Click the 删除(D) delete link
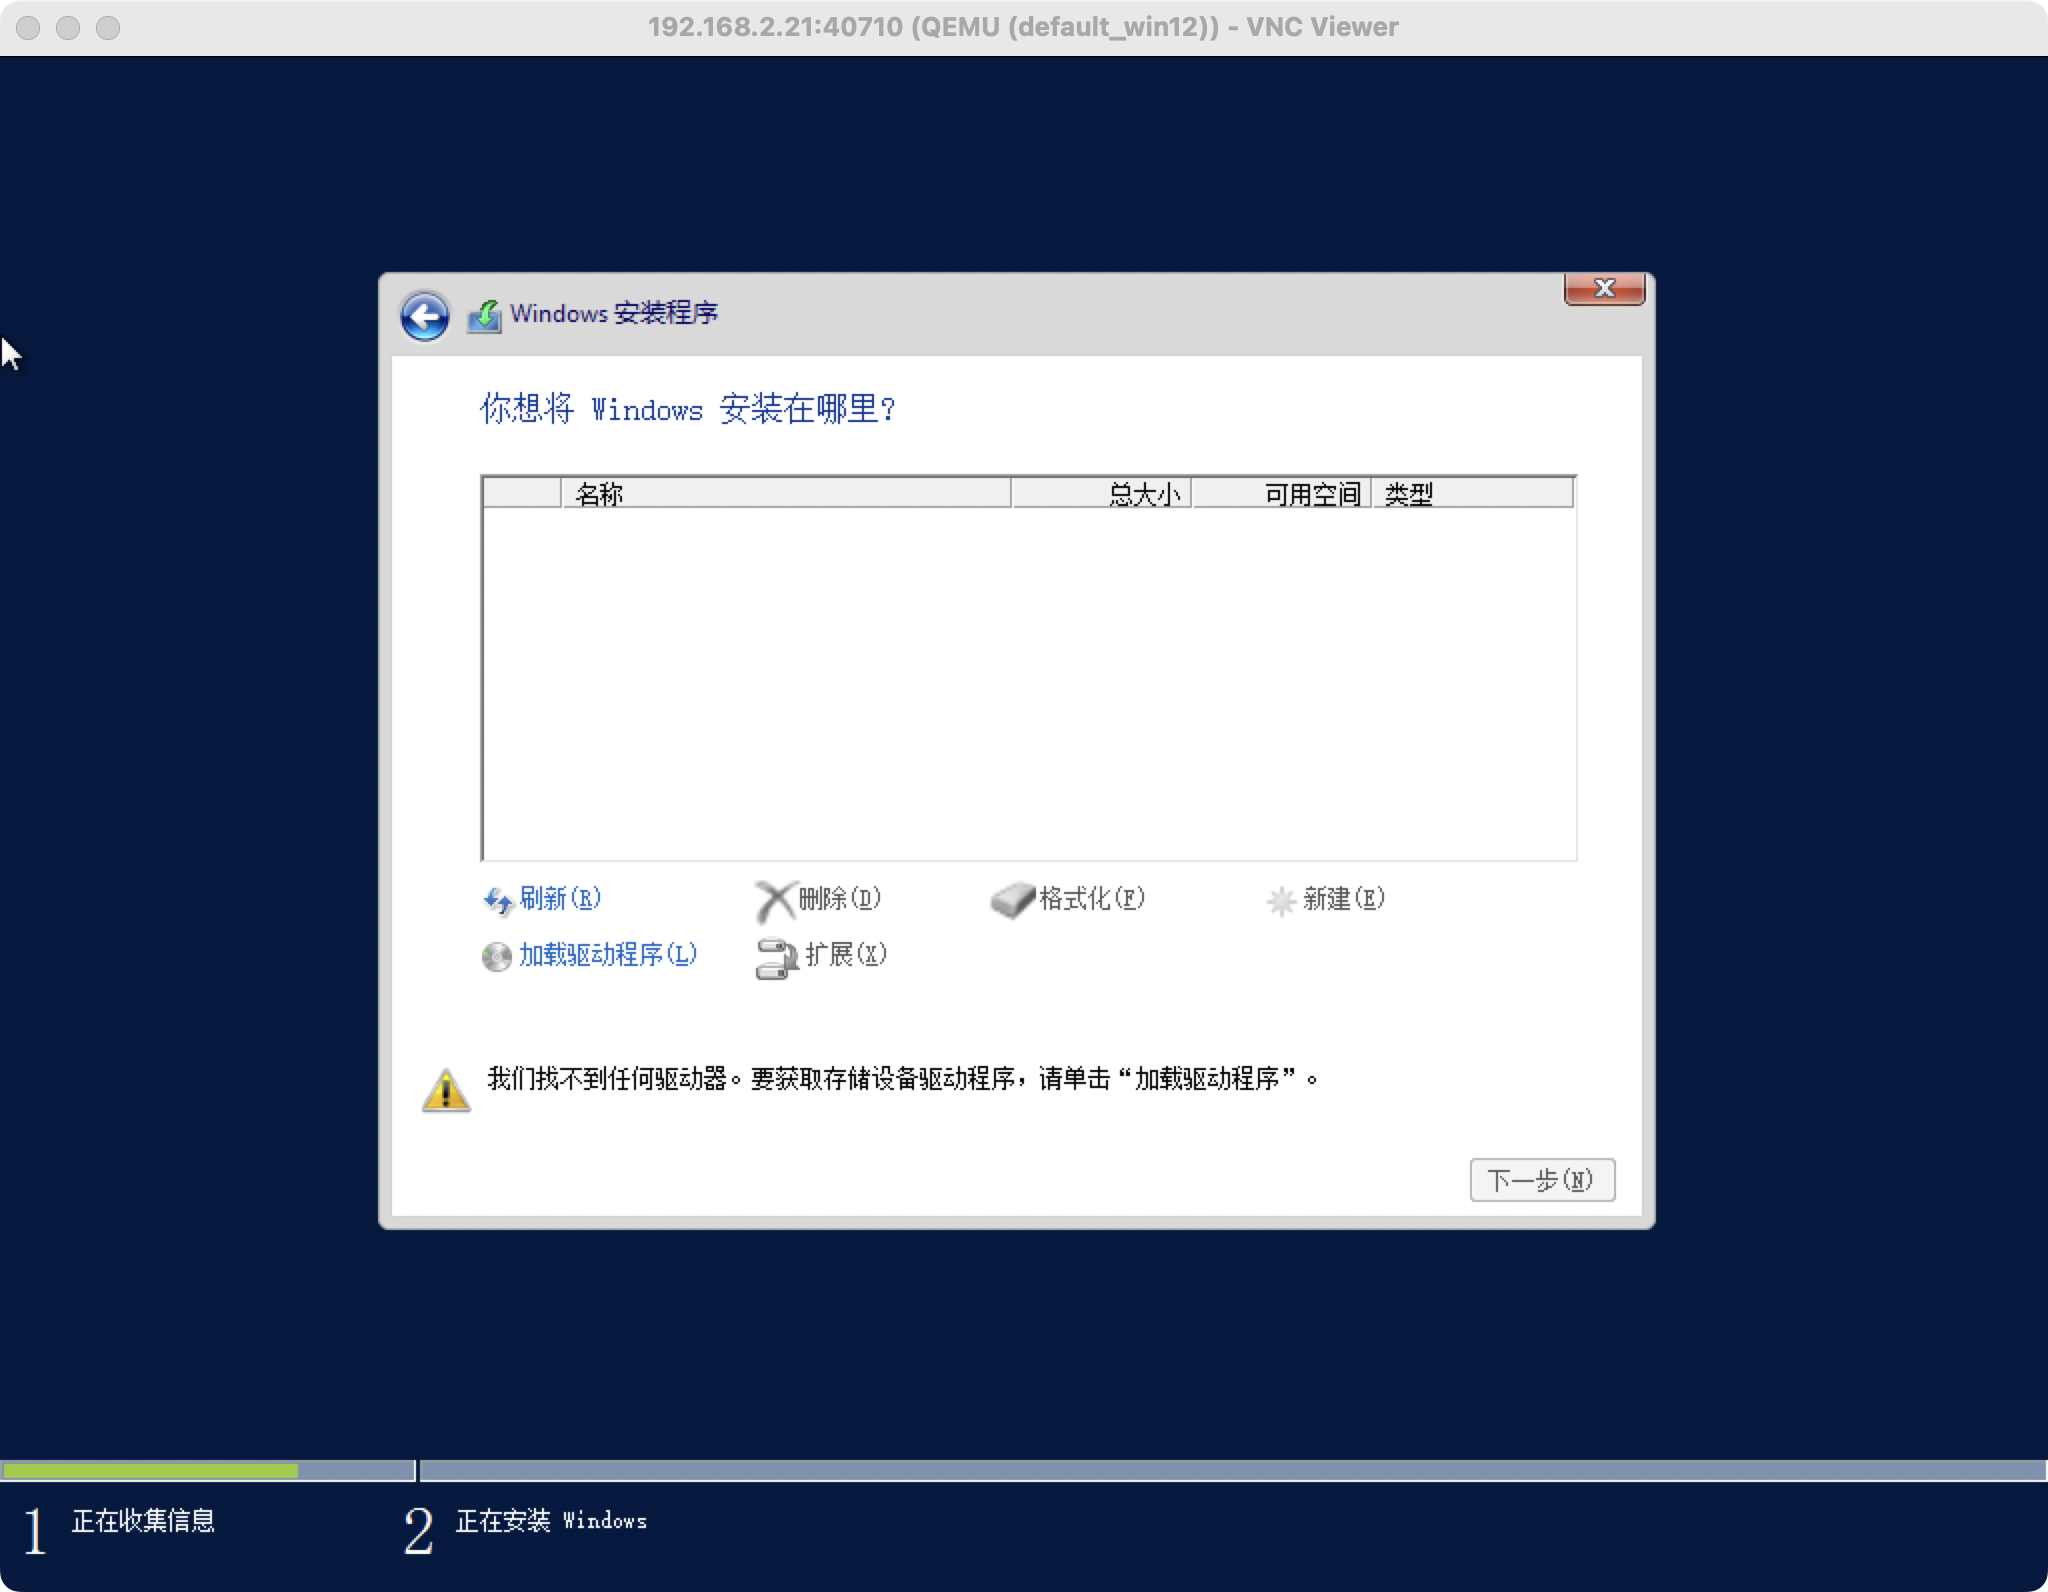 coord(839,898)
